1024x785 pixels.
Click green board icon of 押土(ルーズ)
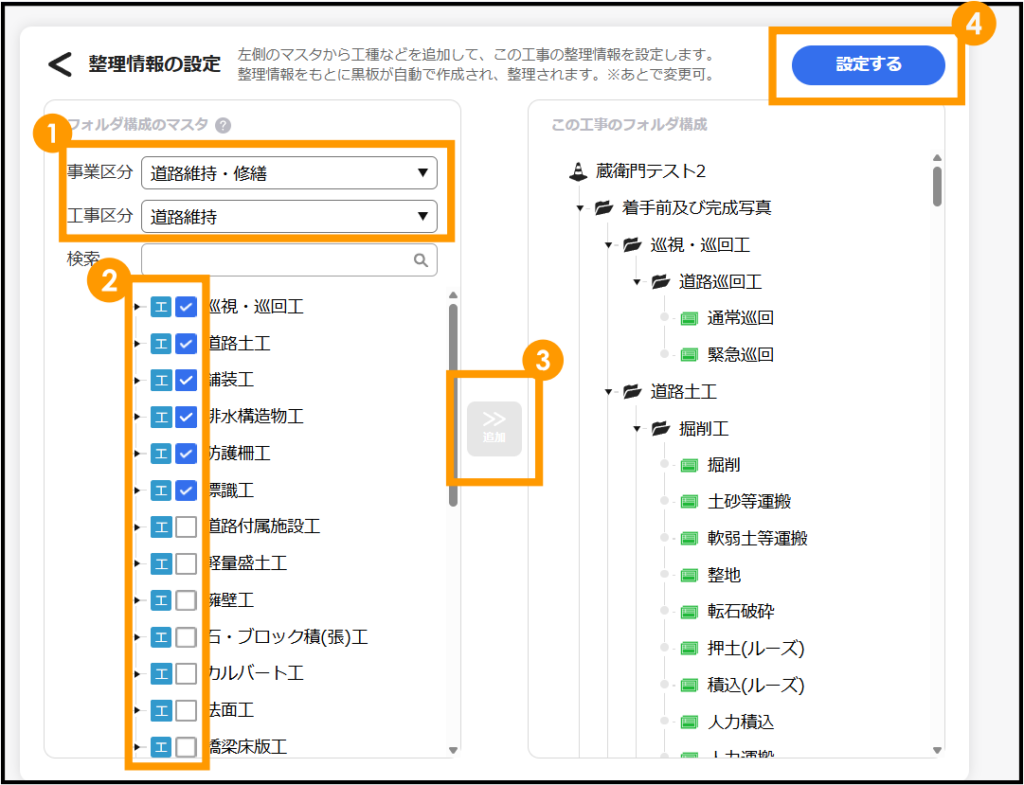point(689,649)
